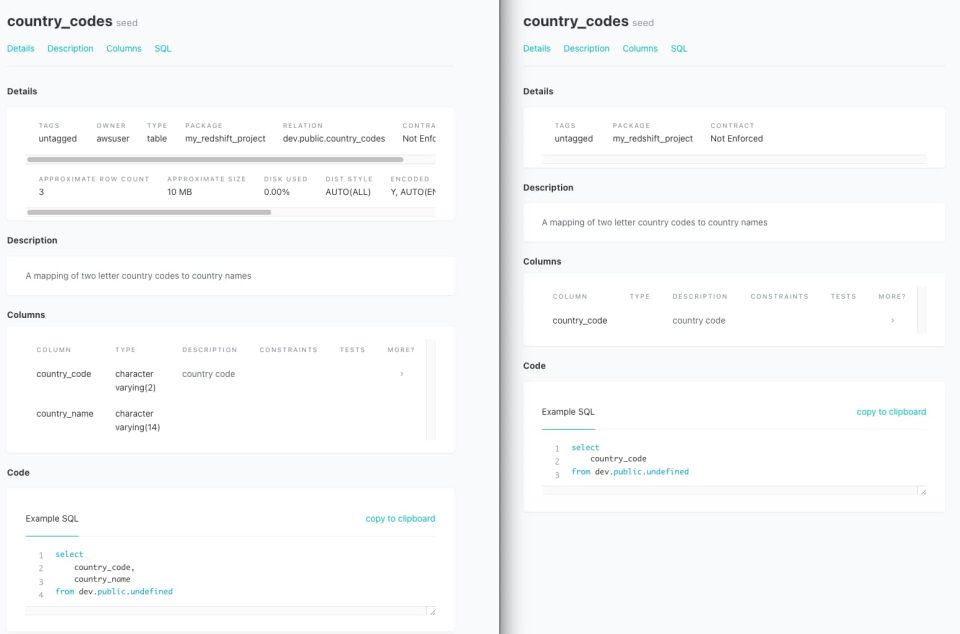
Task: Go to Description tab in right pane
Action: [586, 48]
